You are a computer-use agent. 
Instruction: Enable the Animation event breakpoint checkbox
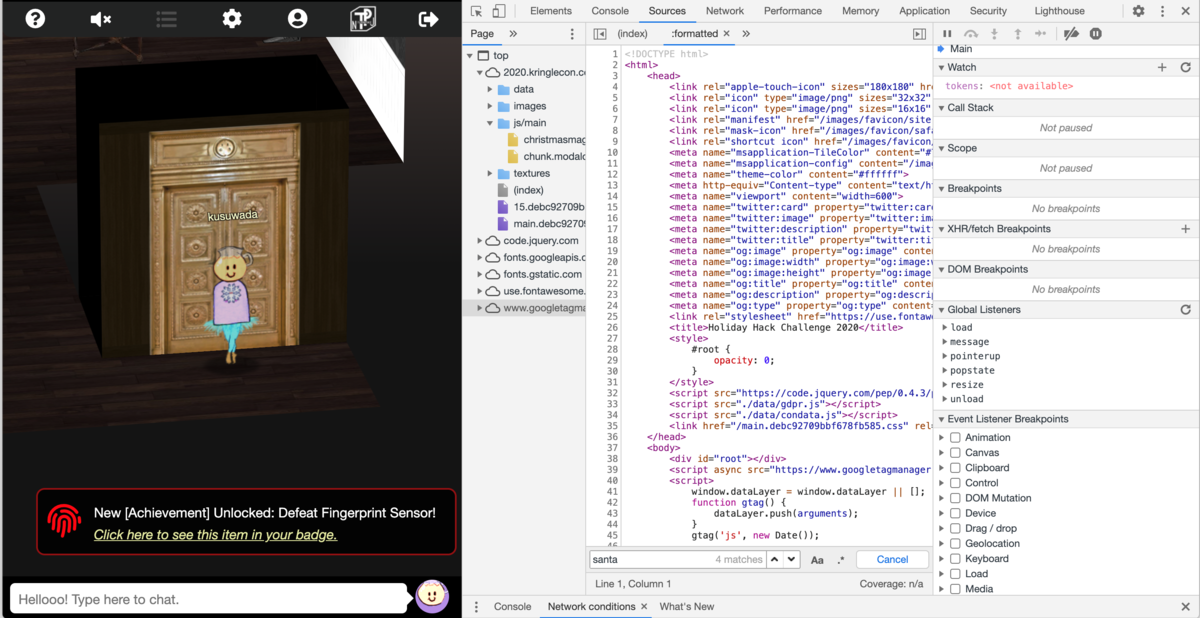point(955,438)
